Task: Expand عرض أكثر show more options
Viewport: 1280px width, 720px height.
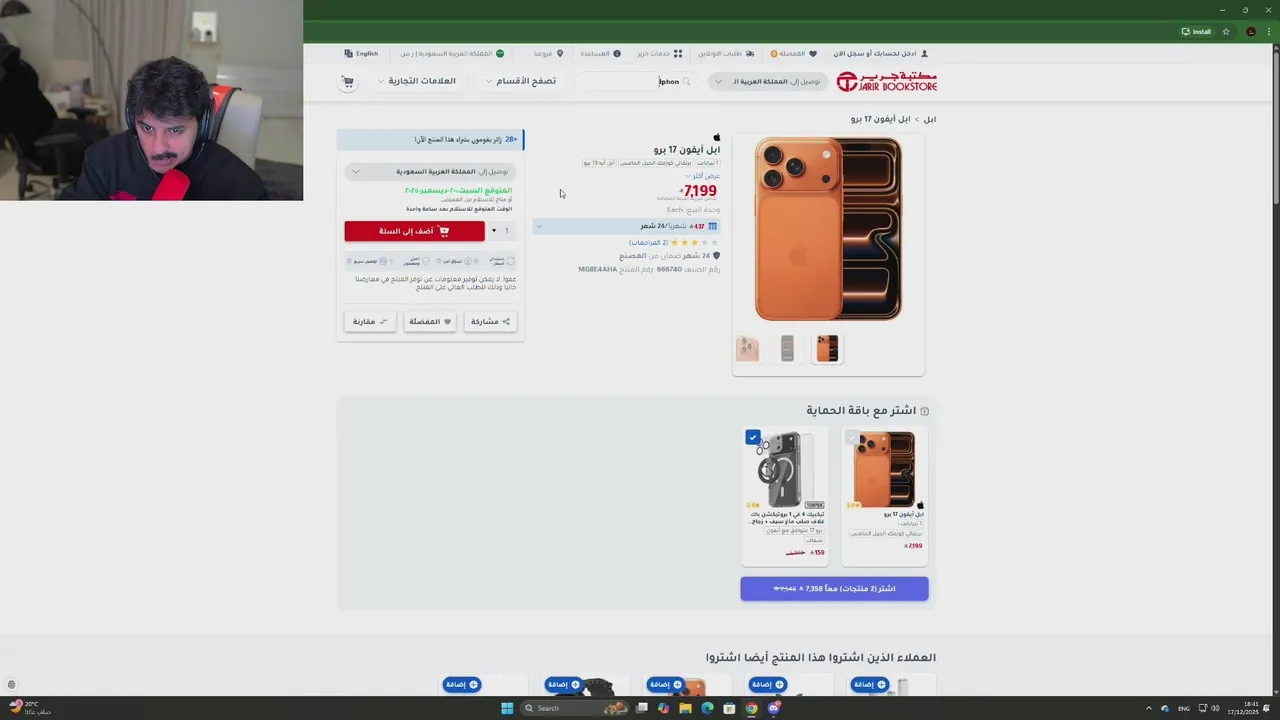Action: 702,175
